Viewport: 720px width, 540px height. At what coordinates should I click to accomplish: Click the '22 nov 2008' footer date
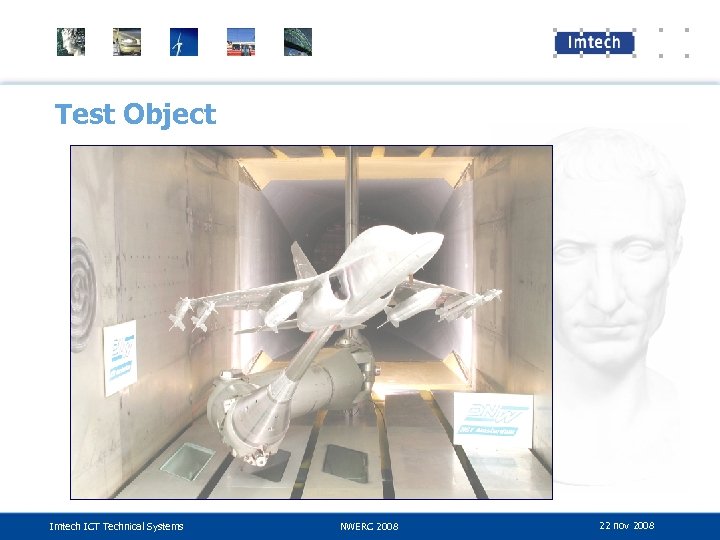point(627,525)
